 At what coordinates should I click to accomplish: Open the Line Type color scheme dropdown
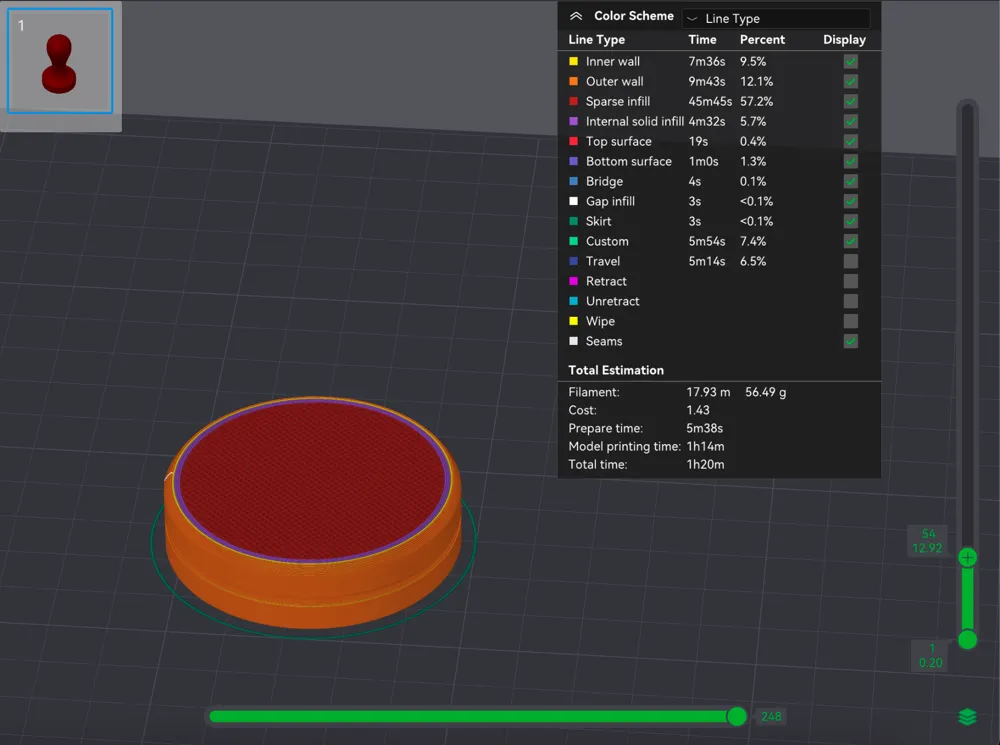(776, 18)
